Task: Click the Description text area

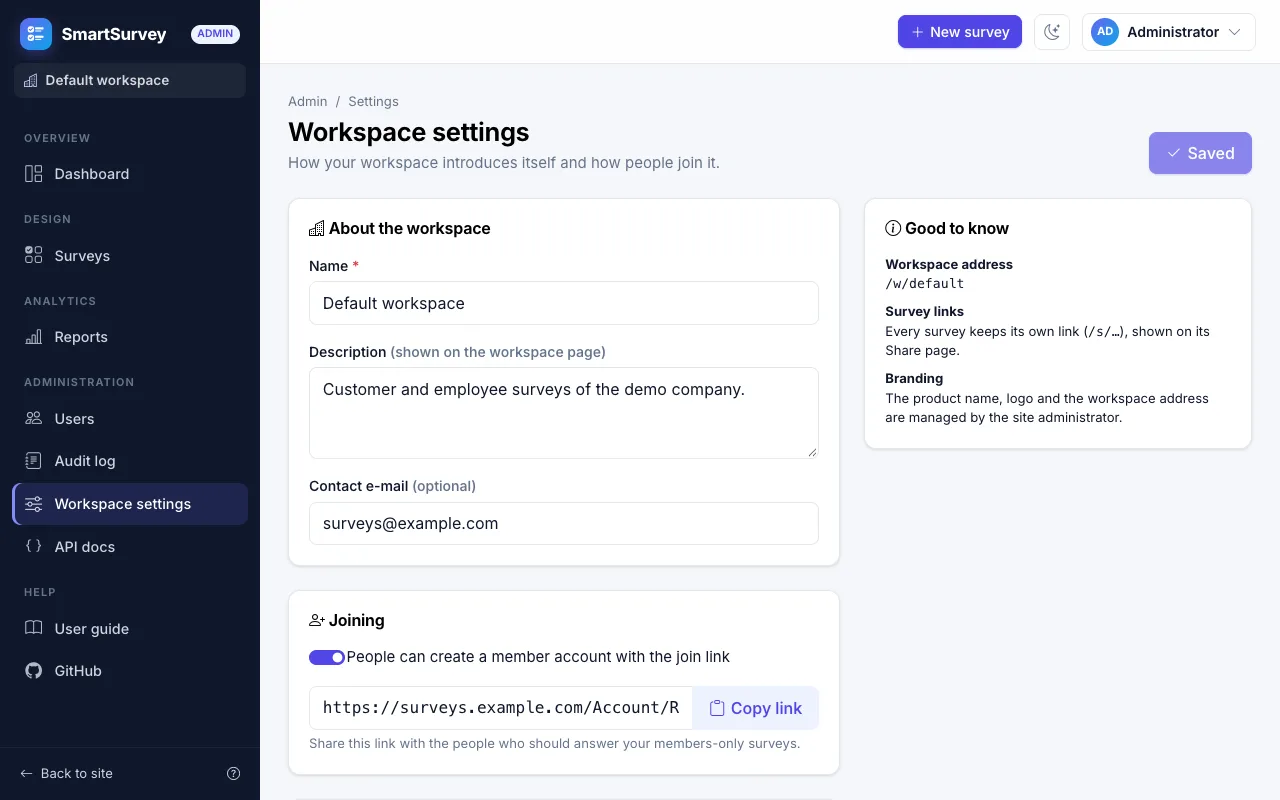Action: (564, 413)
